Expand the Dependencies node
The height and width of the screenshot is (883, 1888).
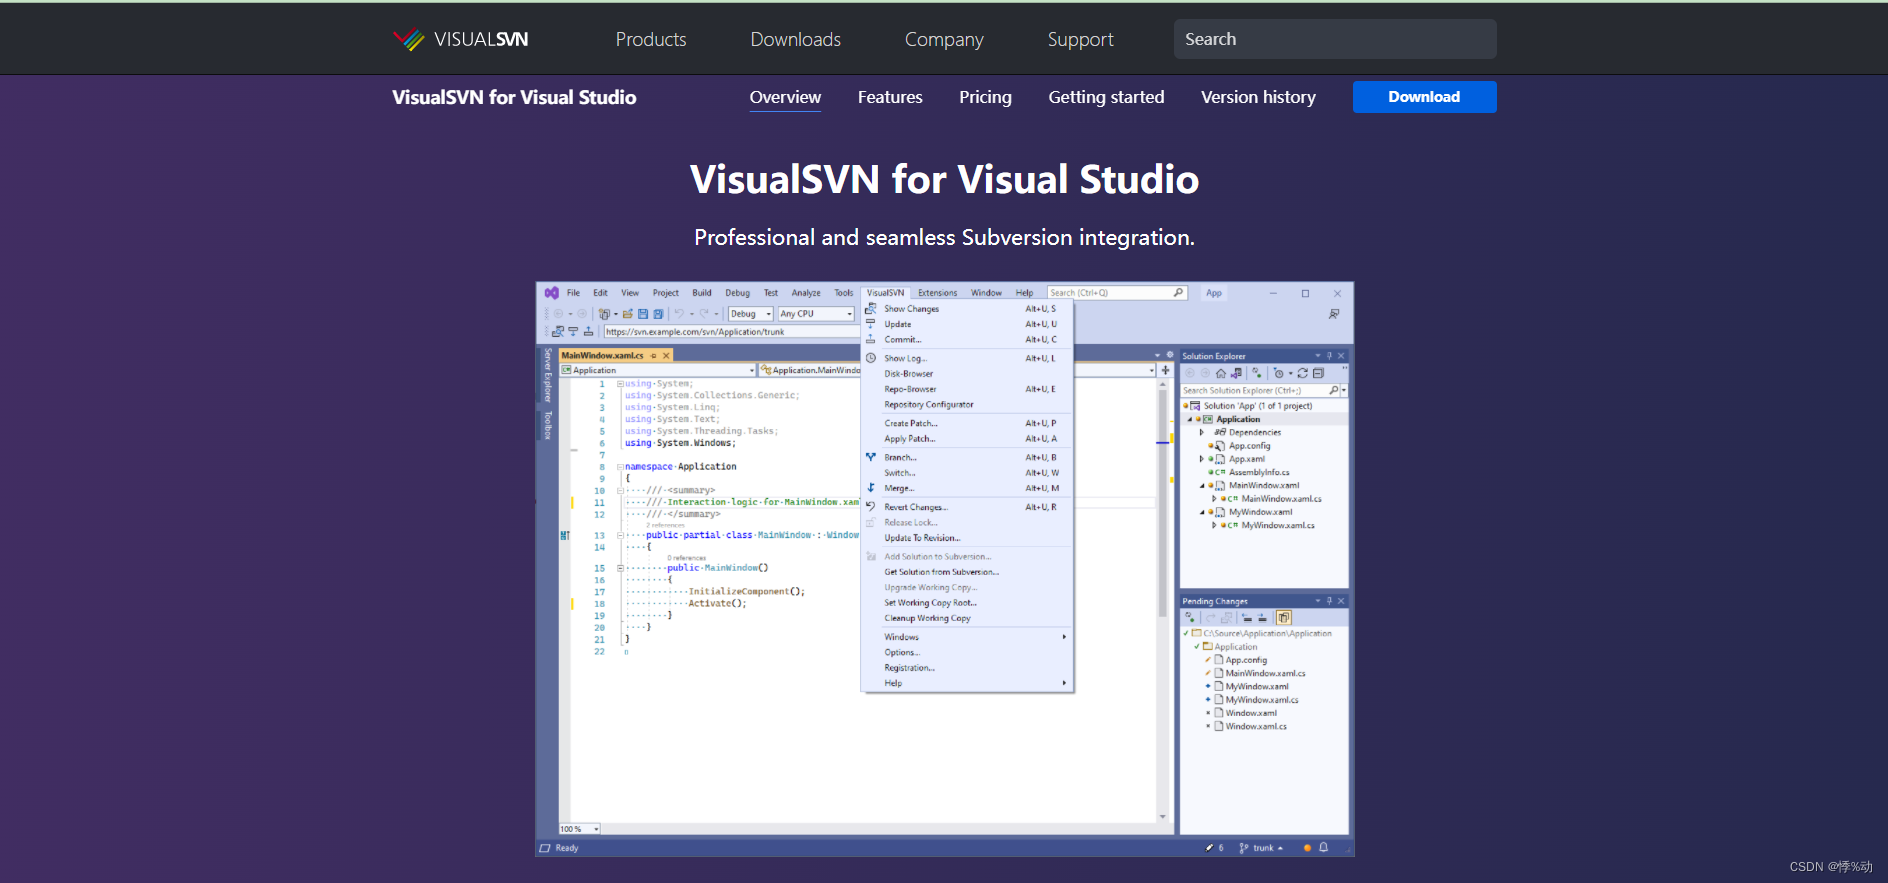(1202, 433)
